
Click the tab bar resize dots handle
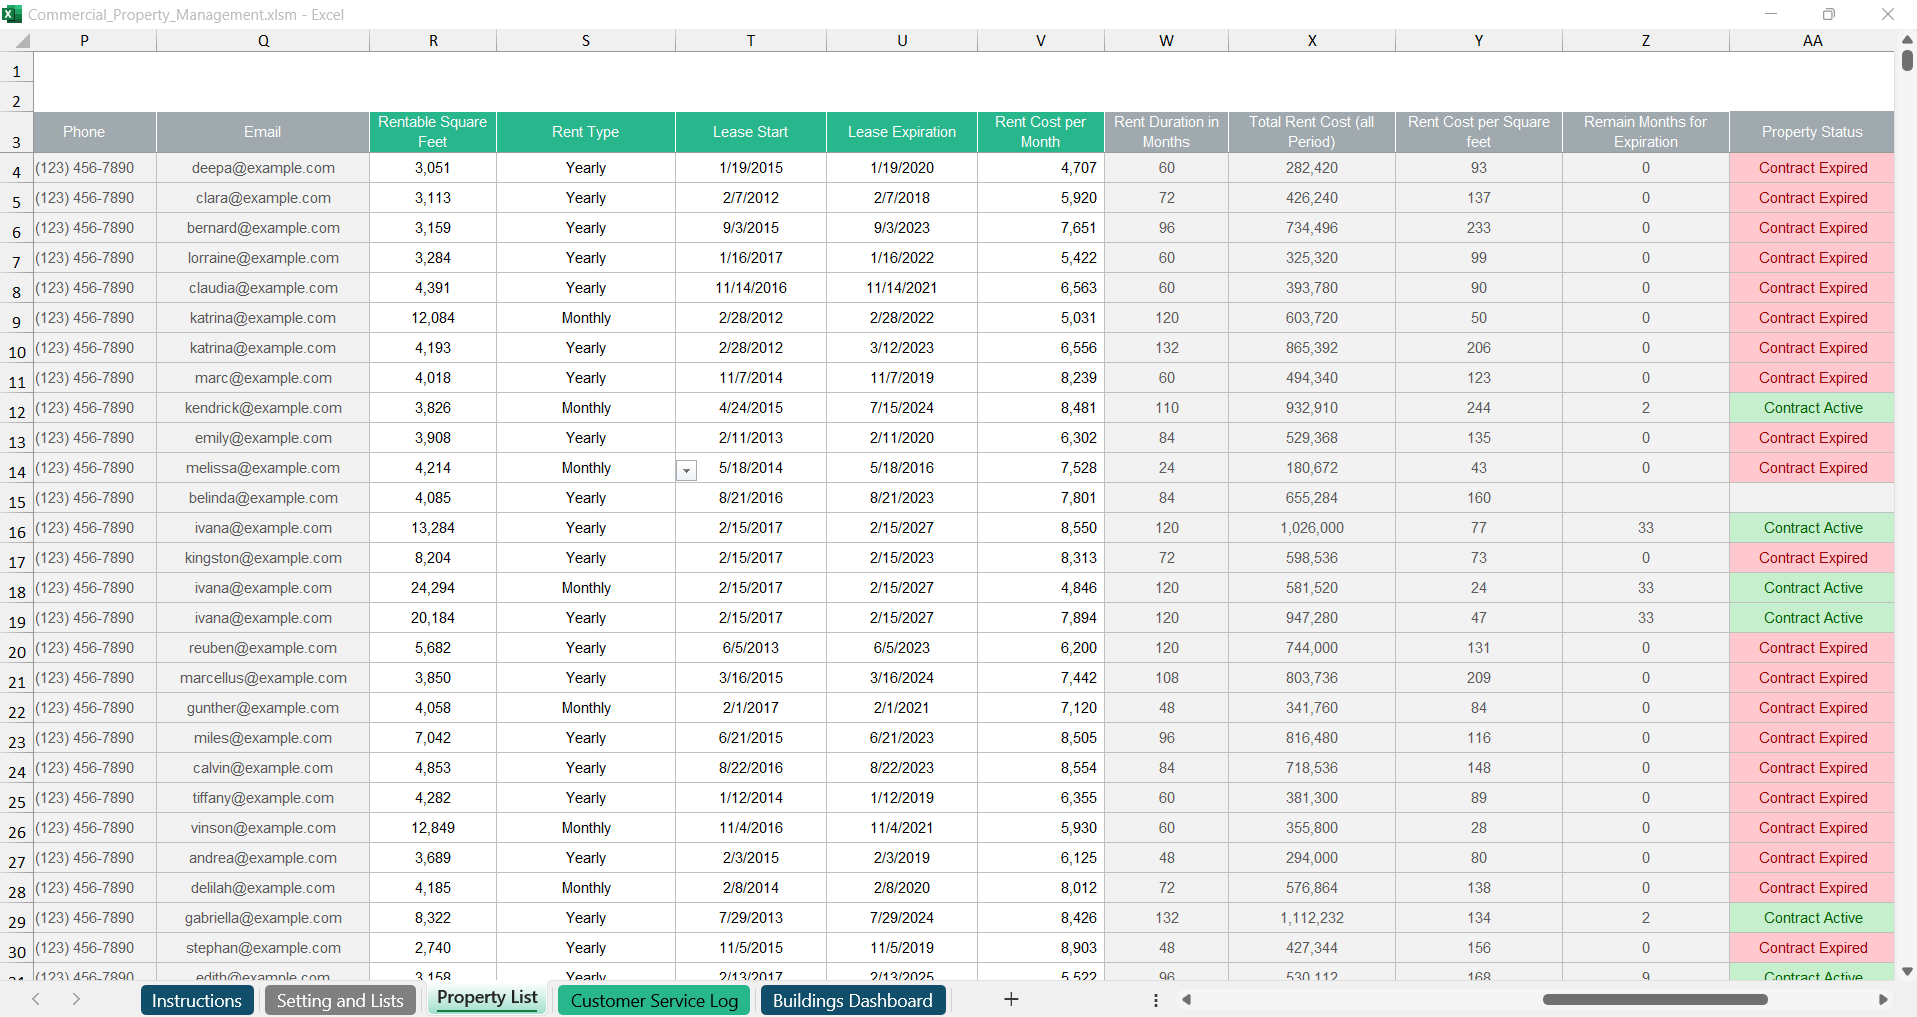coord(1156,1000)
